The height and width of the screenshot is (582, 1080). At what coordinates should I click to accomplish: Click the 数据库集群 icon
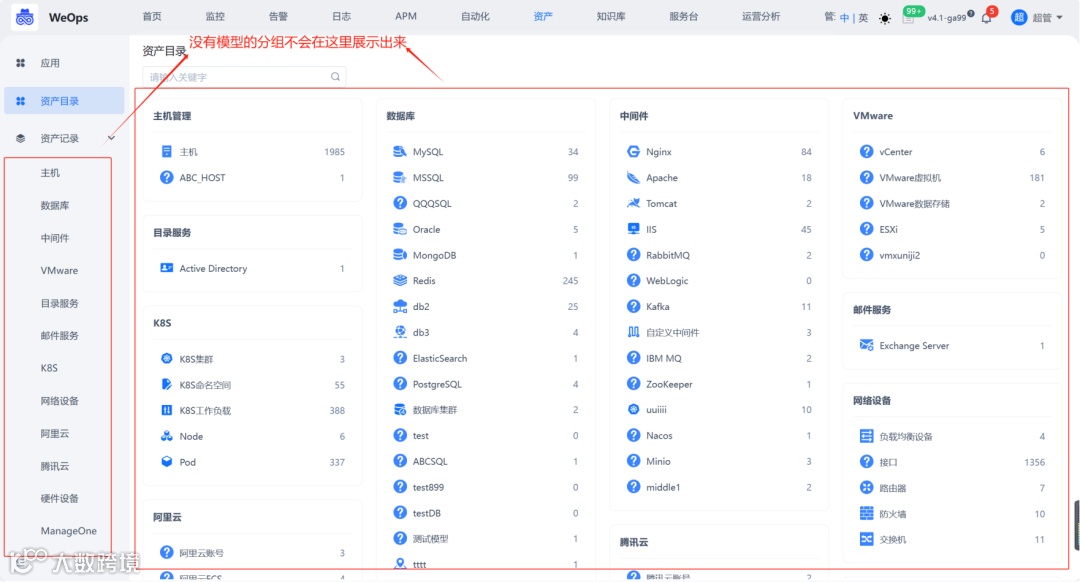(x=399, y=410)
